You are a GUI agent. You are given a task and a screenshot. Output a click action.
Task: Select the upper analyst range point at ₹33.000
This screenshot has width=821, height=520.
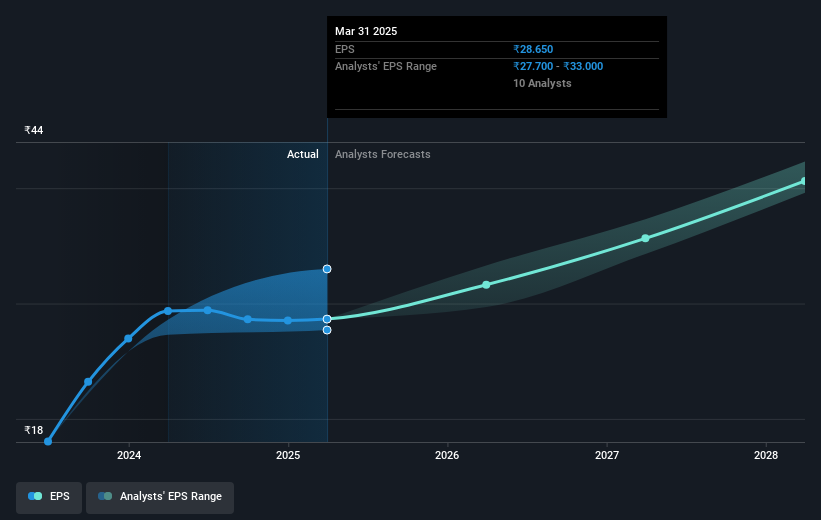coord(327,269)
